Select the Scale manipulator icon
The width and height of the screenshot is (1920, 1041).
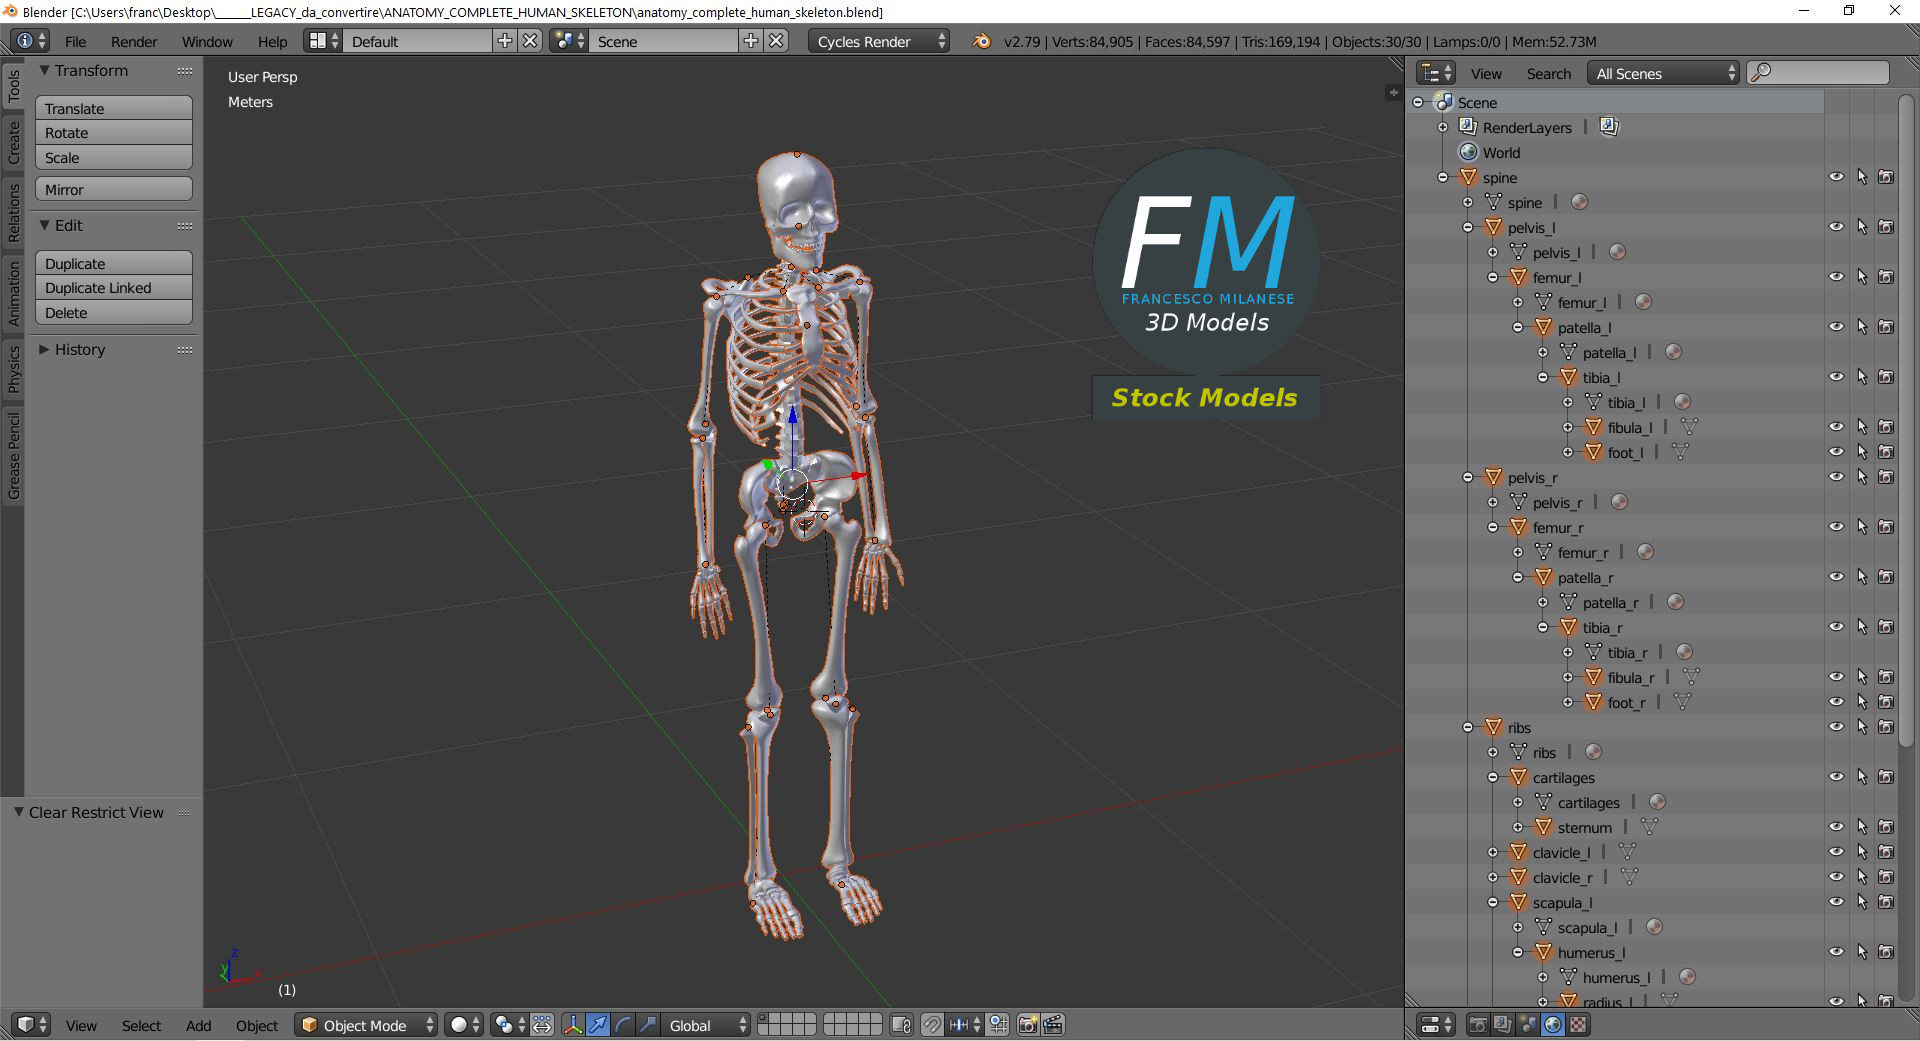(648, 1025)
